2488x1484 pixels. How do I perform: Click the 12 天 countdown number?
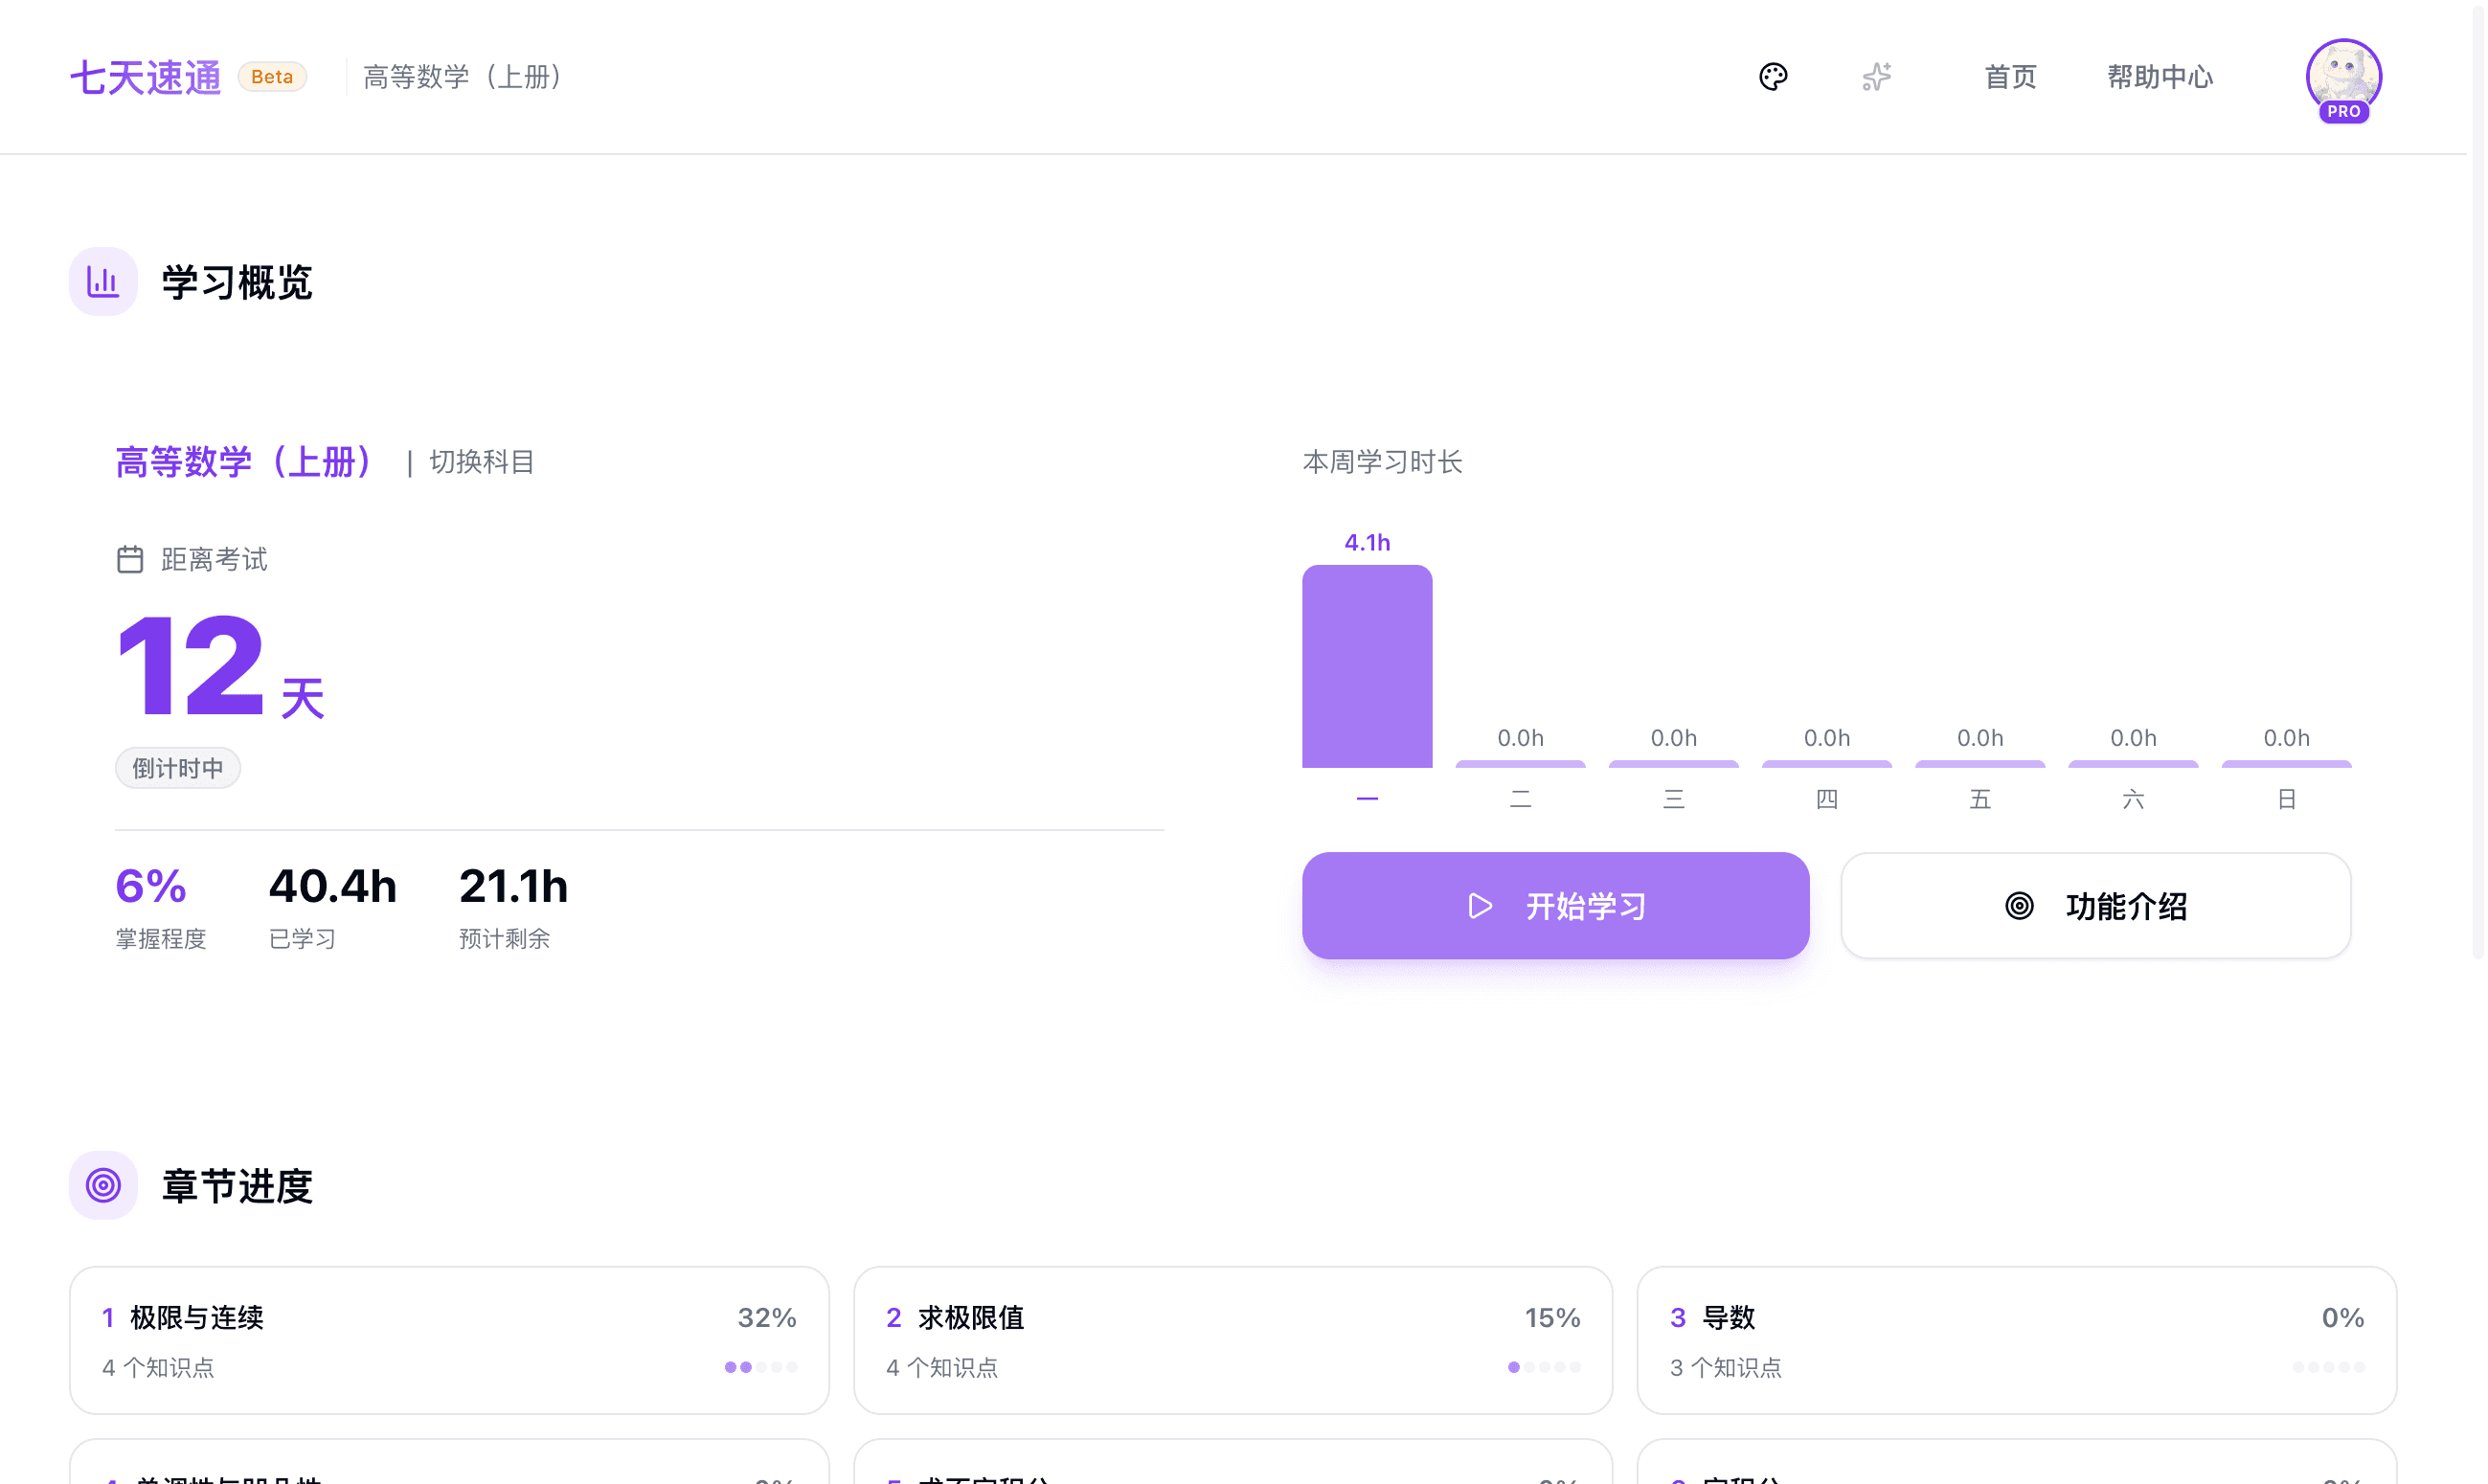[x=219, y=668]
